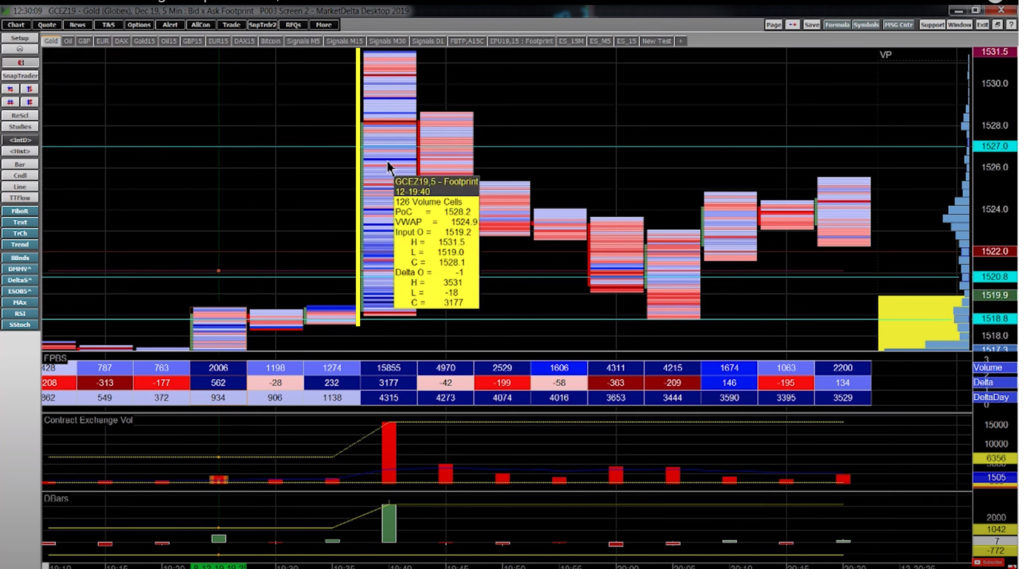Click the restore window icon beside Exit

[x=997, y=24]
